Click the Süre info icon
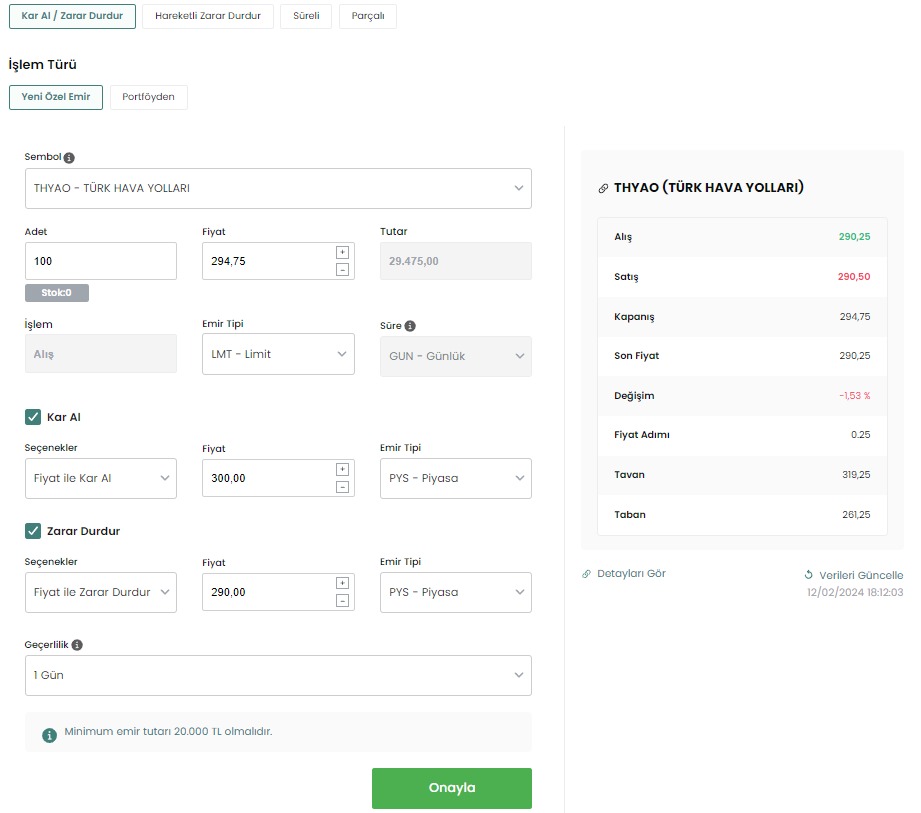The image size is (921, 813). click(x=410, y=326)
